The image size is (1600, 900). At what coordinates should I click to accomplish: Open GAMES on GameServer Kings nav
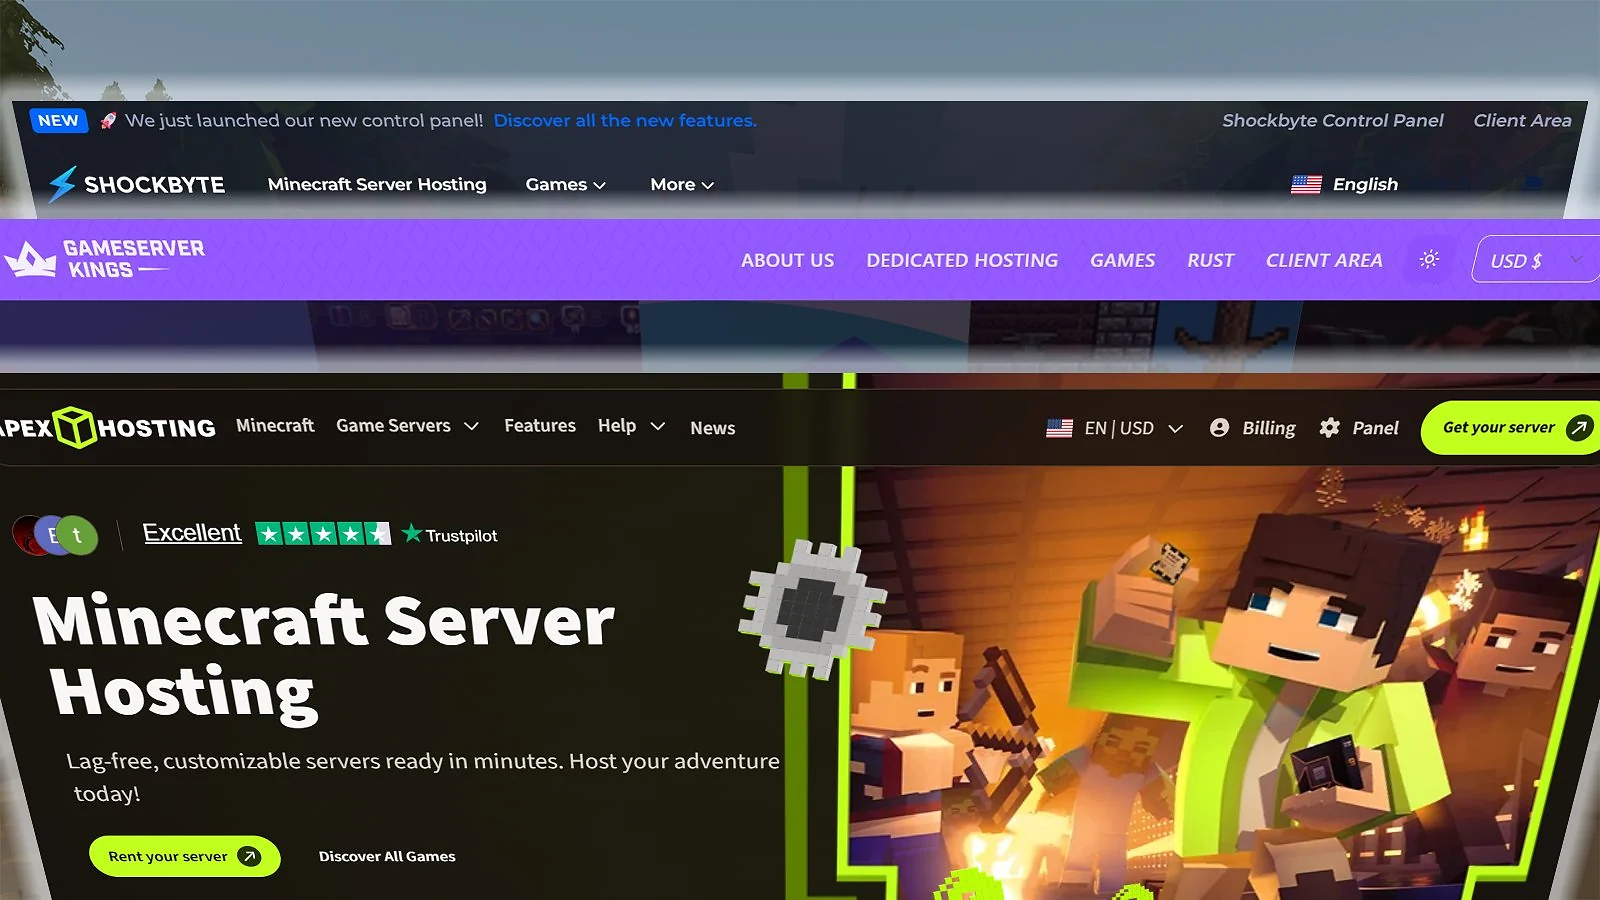[x=1122, y=260]
